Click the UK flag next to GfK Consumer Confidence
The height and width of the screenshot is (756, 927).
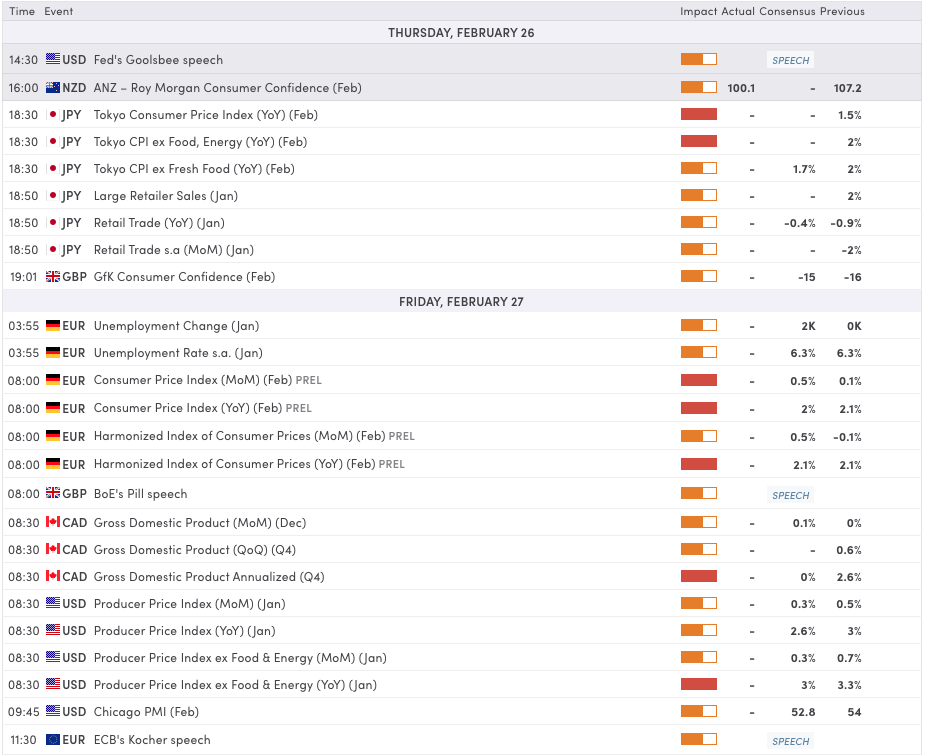tap(55, 276)
